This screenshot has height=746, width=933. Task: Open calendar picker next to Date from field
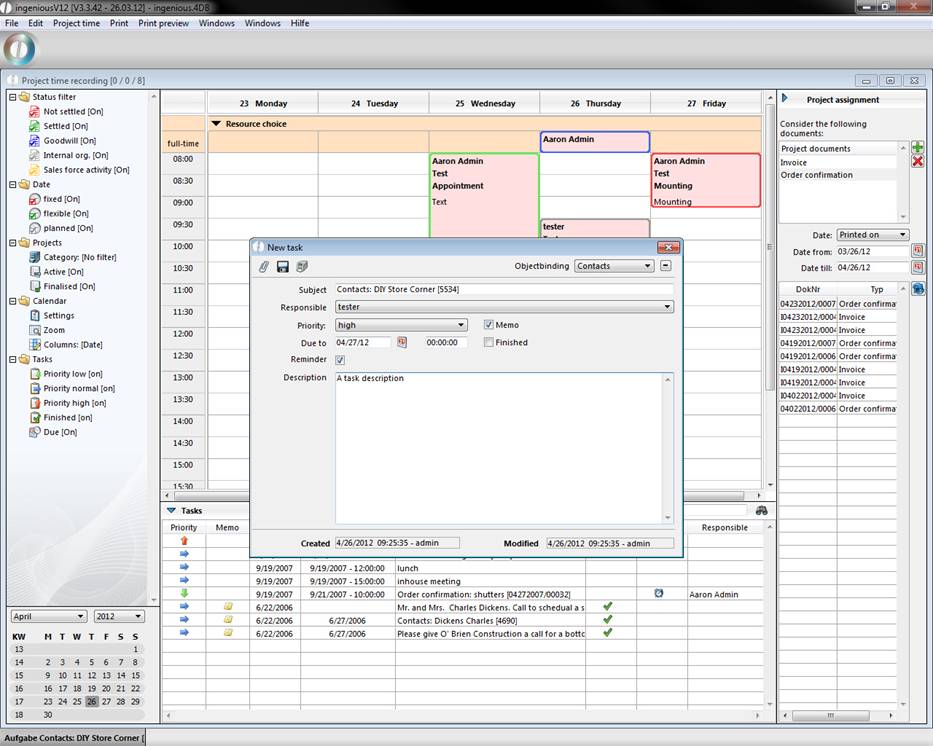(x=917, y=251)
